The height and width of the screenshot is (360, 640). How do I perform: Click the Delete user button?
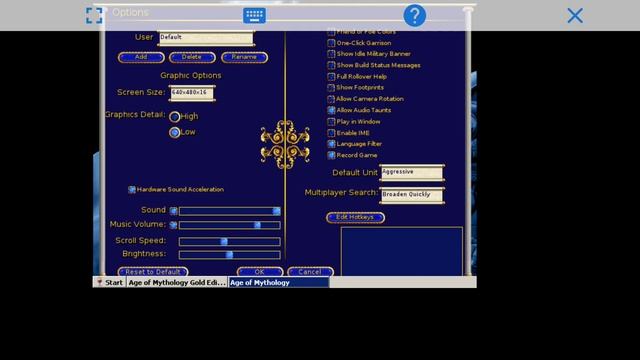(x=192, y=57)
